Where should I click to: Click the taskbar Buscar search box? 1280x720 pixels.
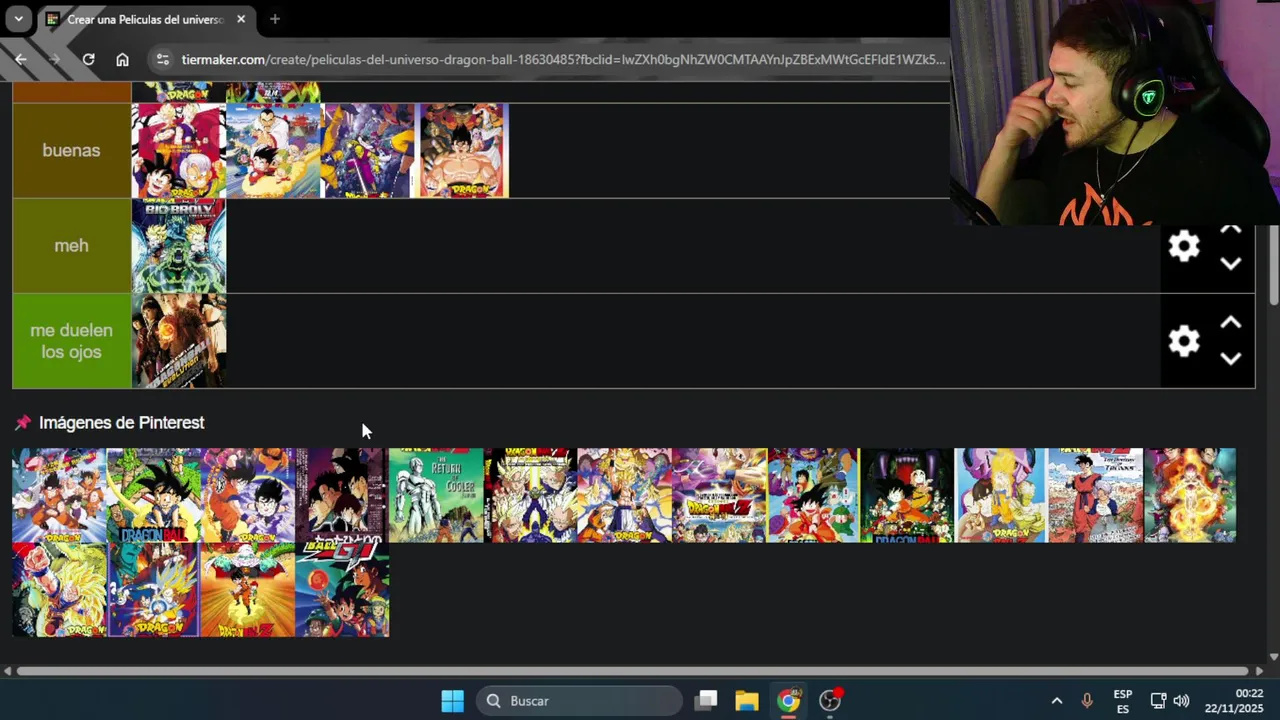point(580,700)
